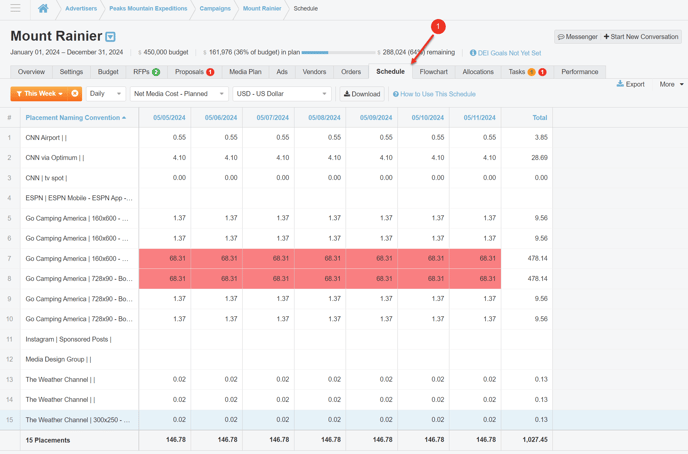688x454 pixels.
Task: Select the CNN Airport placement row
Action: pos(276,138)
